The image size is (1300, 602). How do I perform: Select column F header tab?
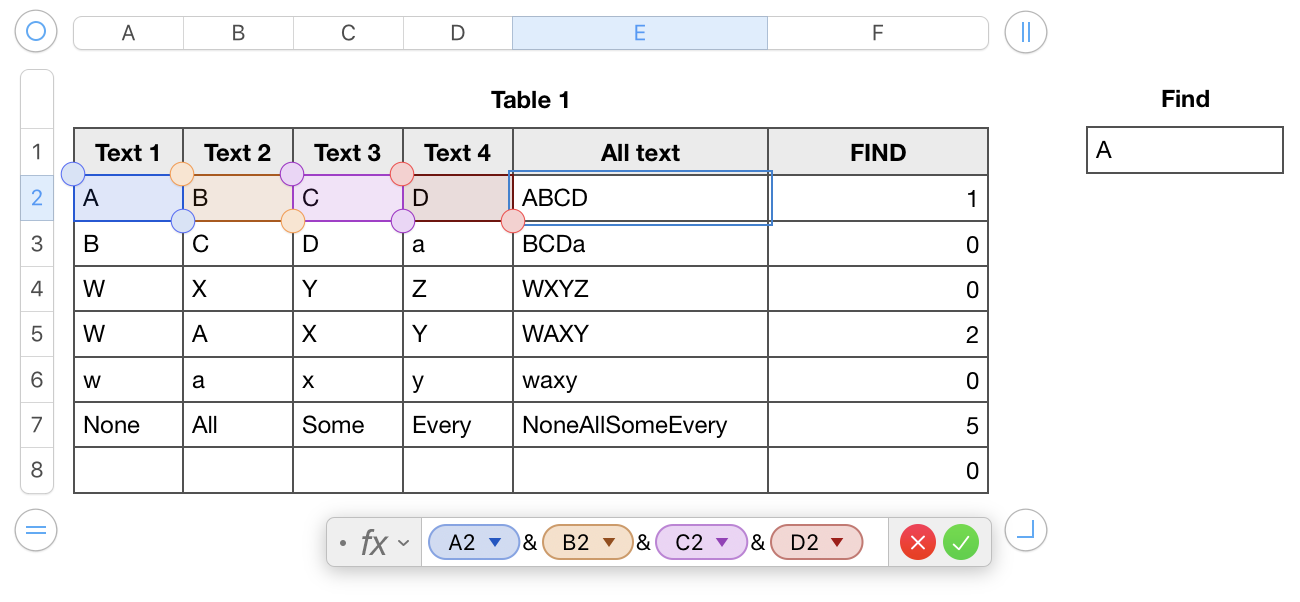[x=877, y=33]
